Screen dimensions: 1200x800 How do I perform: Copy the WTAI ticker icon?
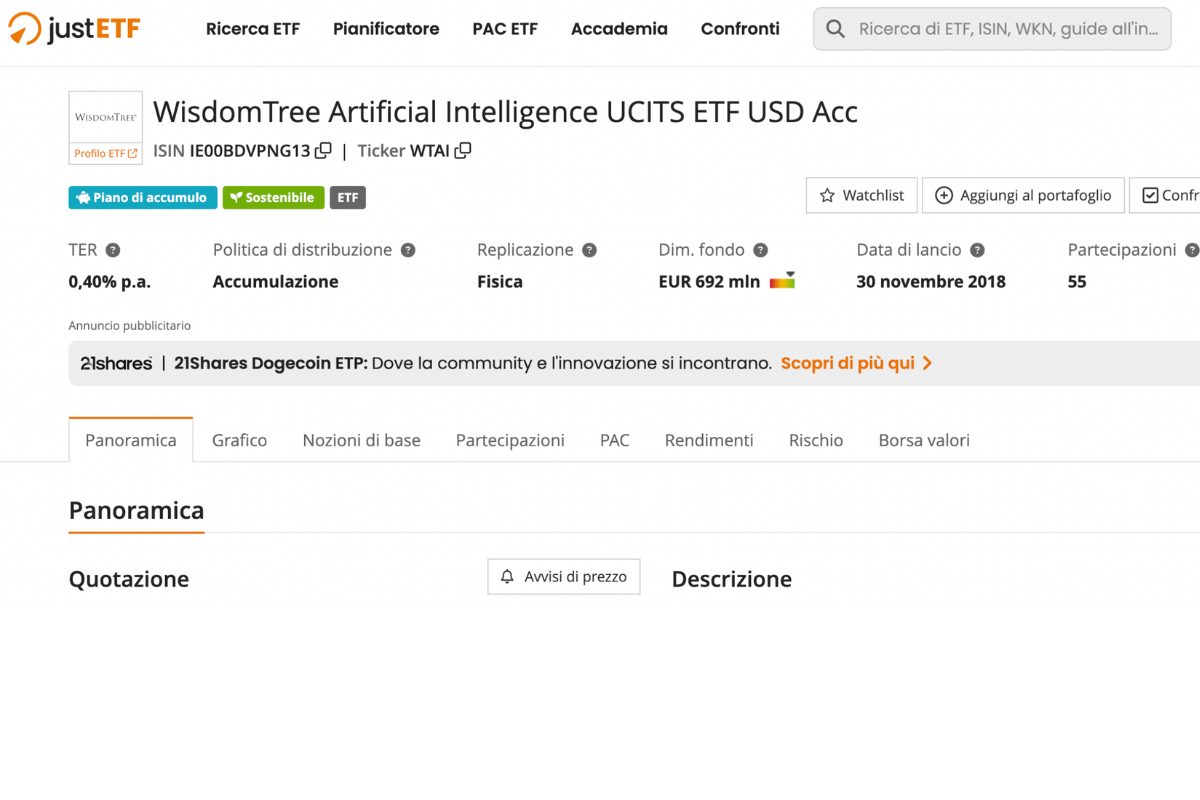point(462,151)
